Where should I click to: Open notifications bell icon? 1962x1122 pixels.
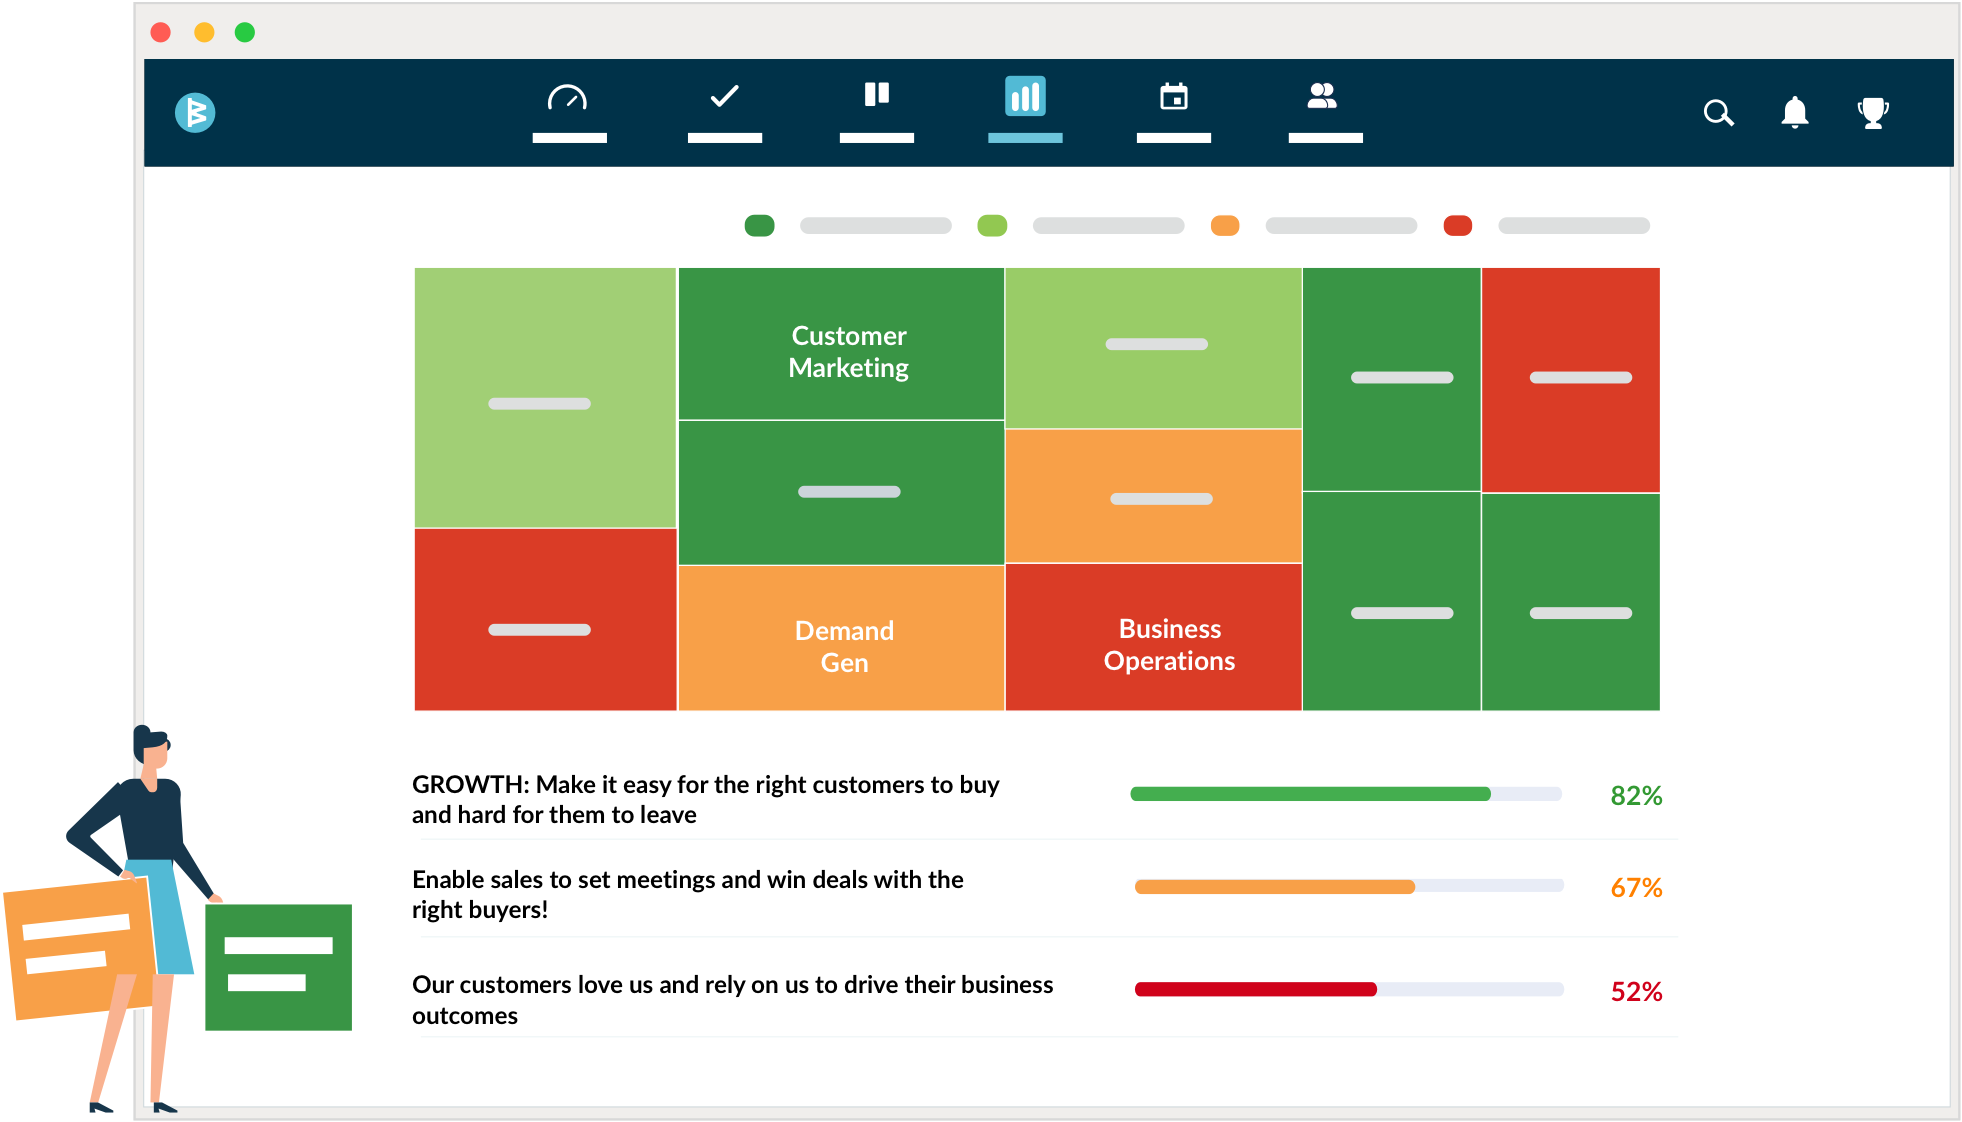[x=1795, y=112]
